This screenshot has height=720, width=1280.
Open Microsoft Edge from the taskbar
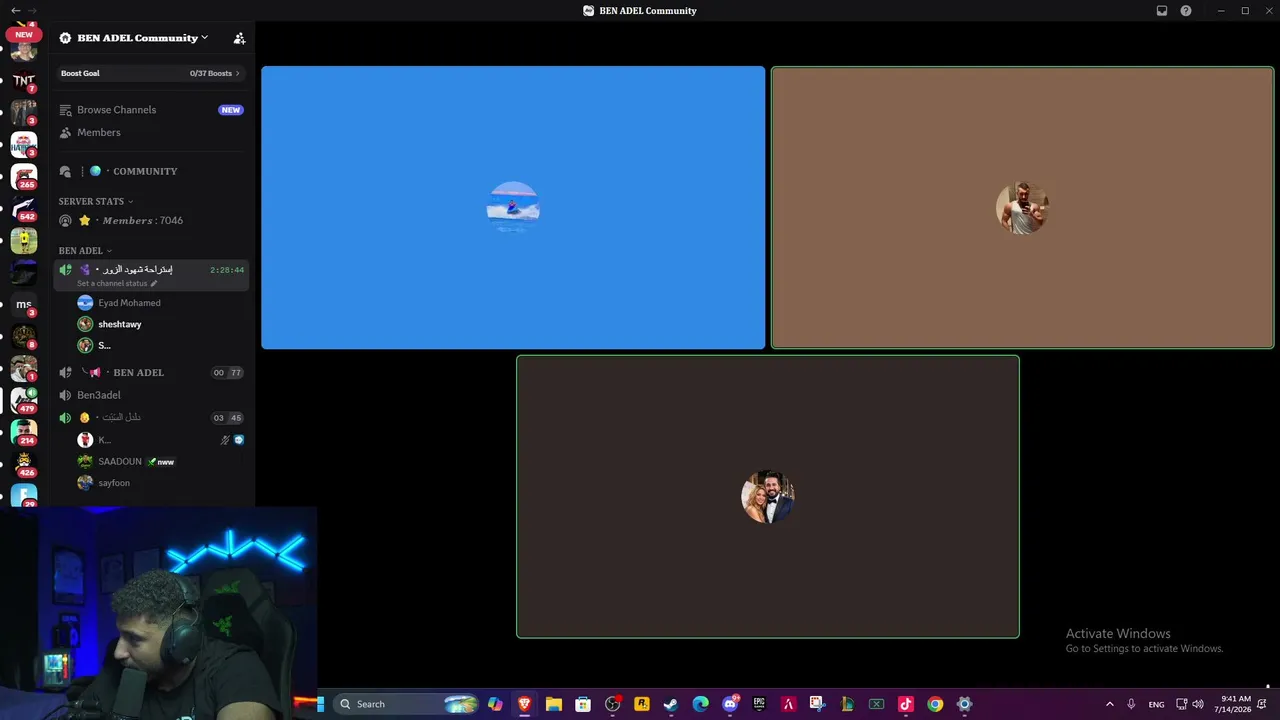click(x=701, y=704)
